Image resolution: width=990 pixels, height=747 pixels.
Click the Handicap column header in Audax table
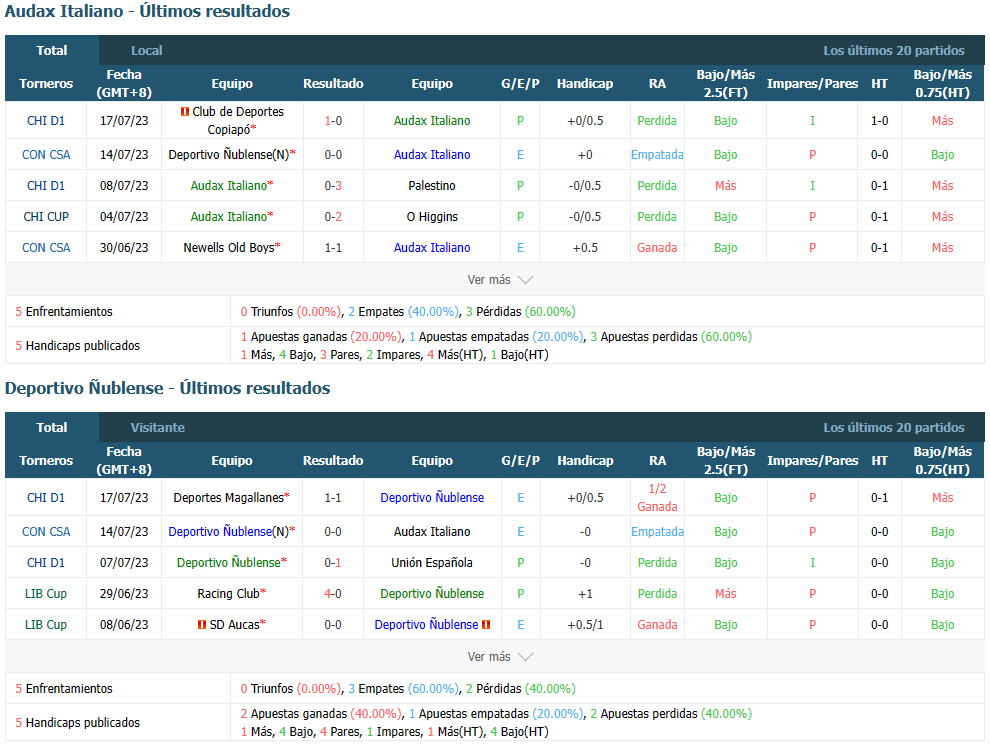[585, 83]
